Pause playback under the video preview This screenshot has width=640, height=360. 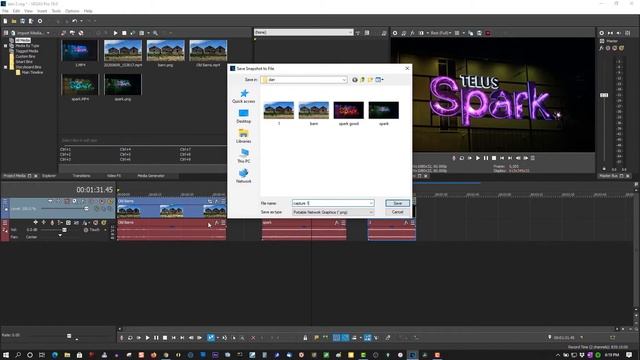486,158
